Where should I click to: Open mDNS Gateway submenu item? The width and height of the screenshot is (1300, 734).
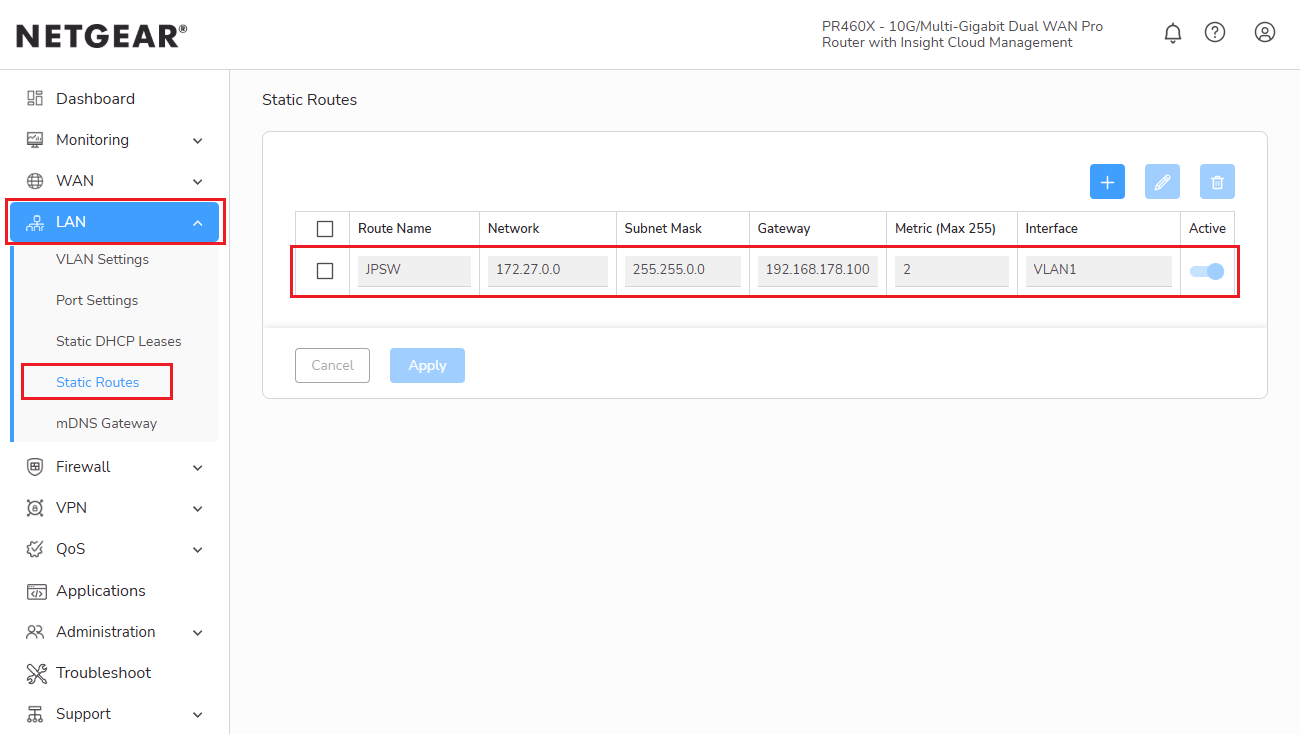107,423
